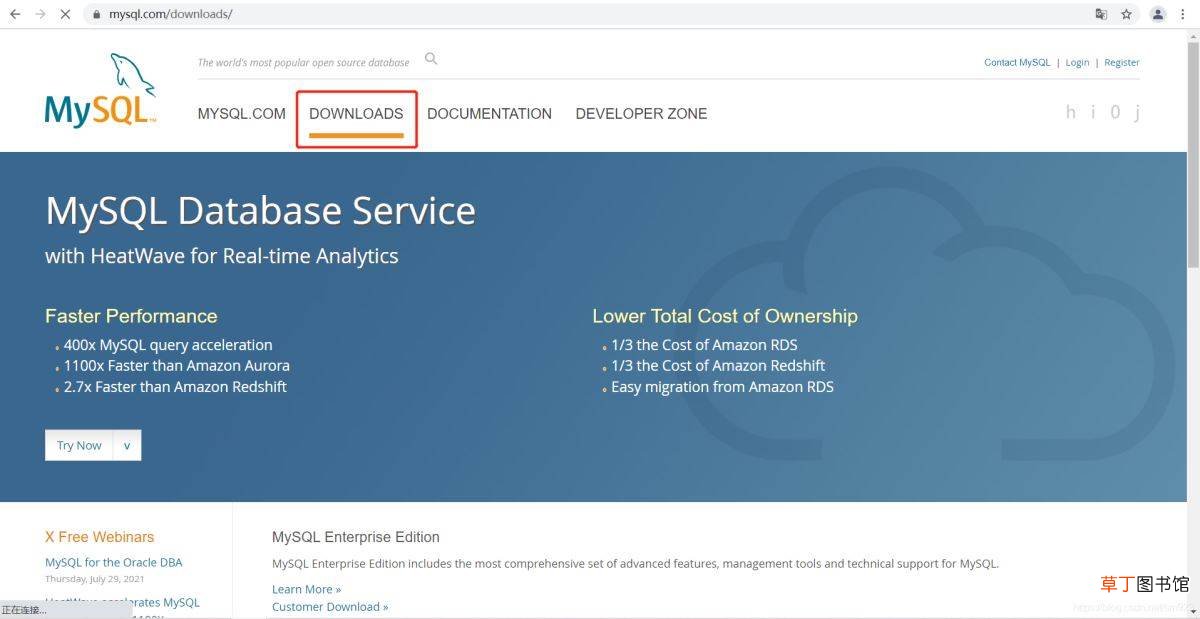Click the Register link
Image resolution: width=1200 pixels, height=619 pixels.
point(1122,62)
